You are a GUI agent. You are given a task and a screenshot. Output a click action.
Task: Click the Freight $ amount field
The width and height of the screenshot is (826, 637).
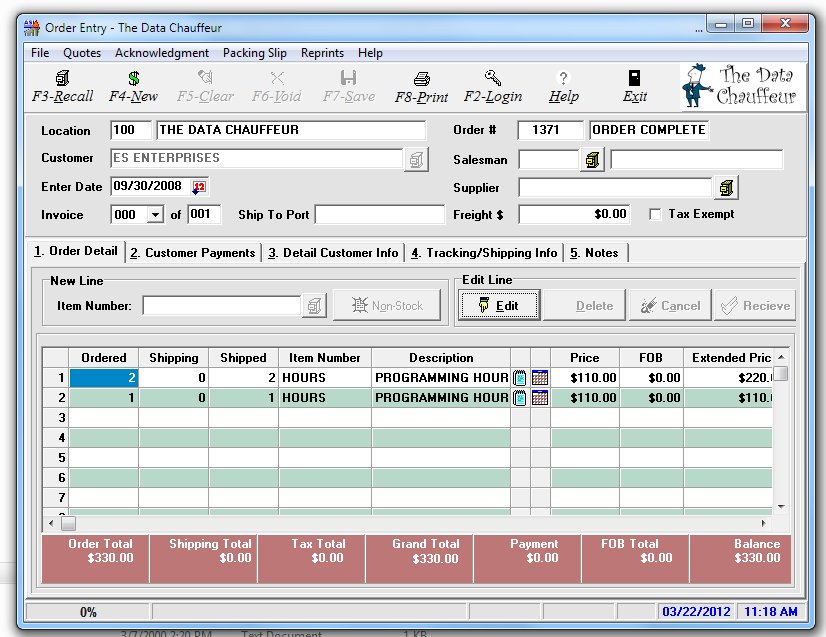click(x=574, y=214)
